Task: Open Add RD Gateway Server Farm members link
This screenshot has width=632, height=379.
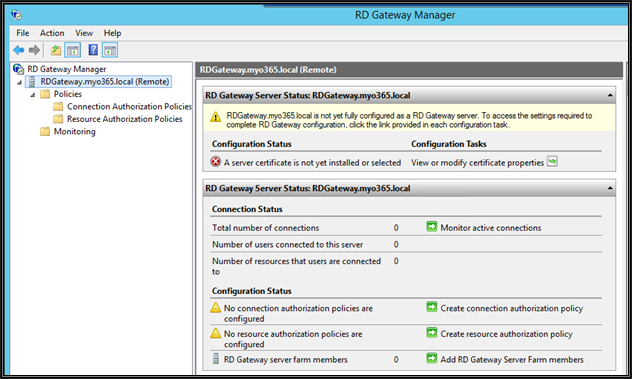Action: point(512,360)
